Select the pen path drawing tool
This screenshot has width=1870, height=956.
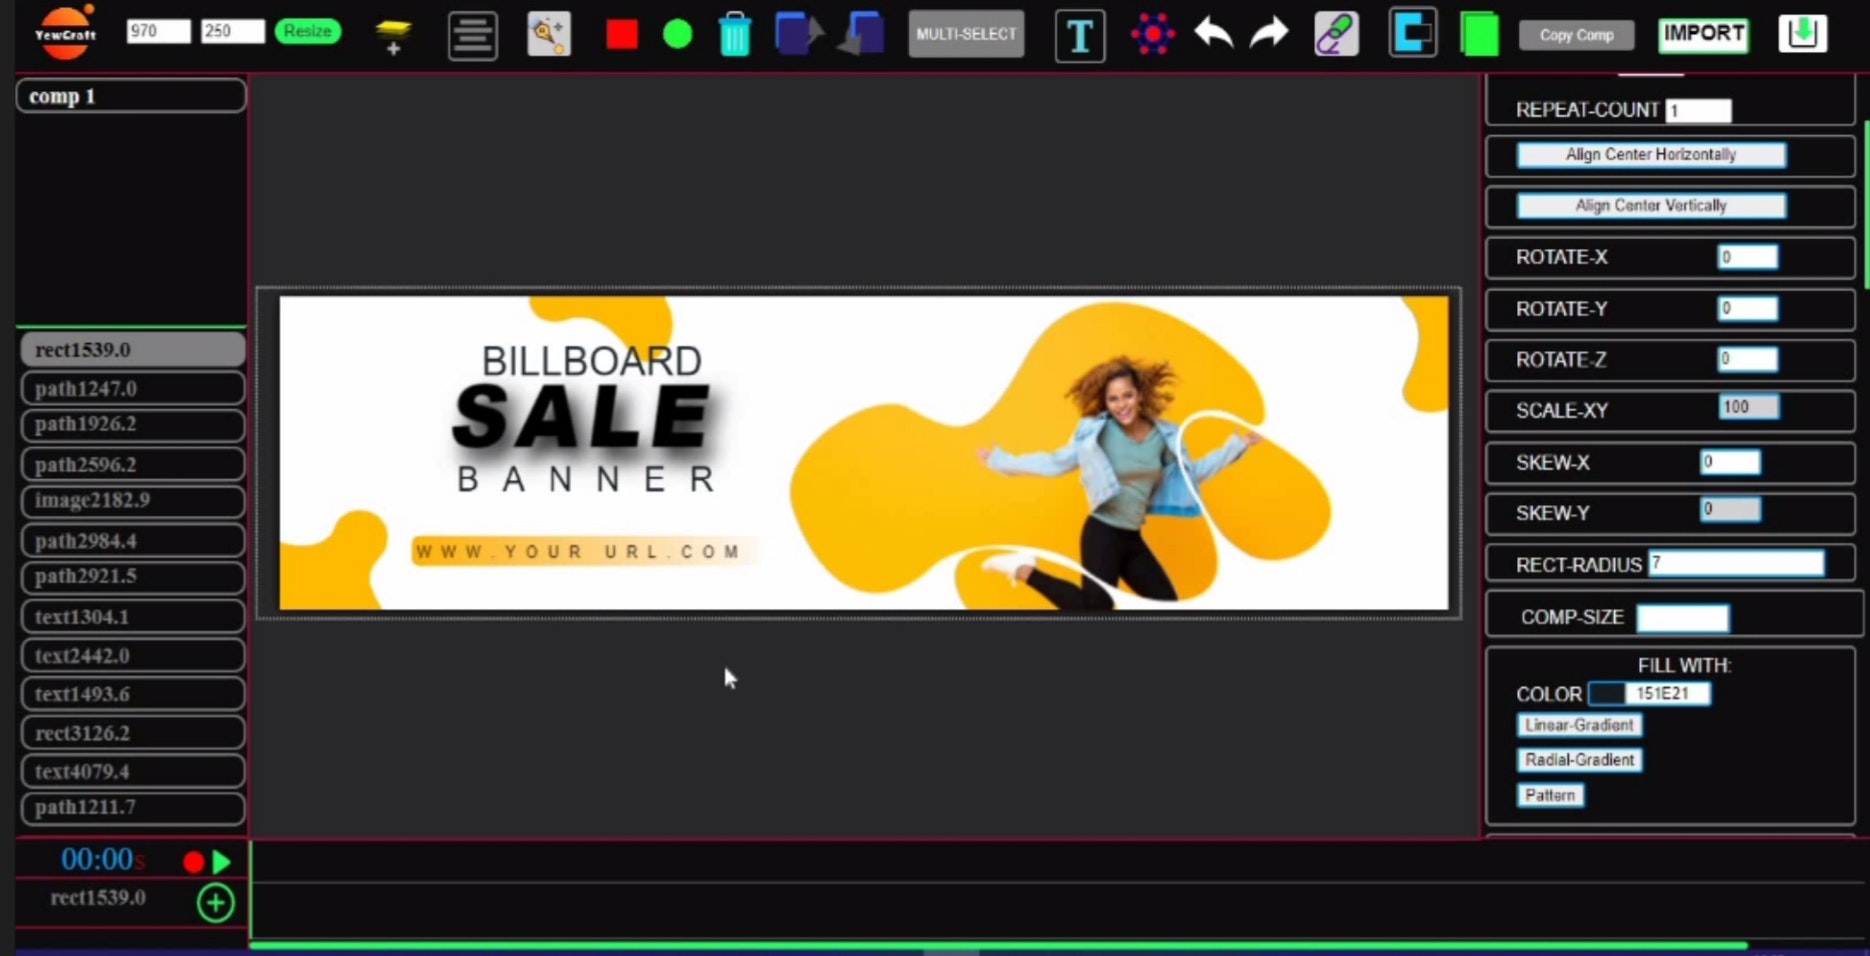coord(548,34)
